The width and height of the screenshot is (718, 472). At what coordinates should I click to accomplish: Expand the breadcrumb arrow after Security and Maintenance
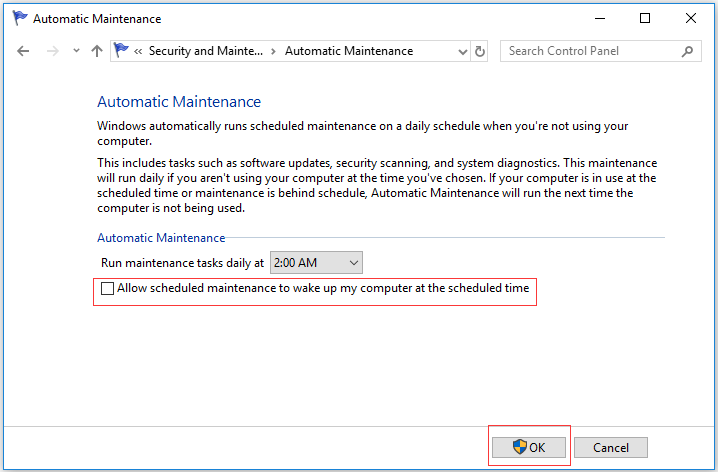[x=273, y=51]
